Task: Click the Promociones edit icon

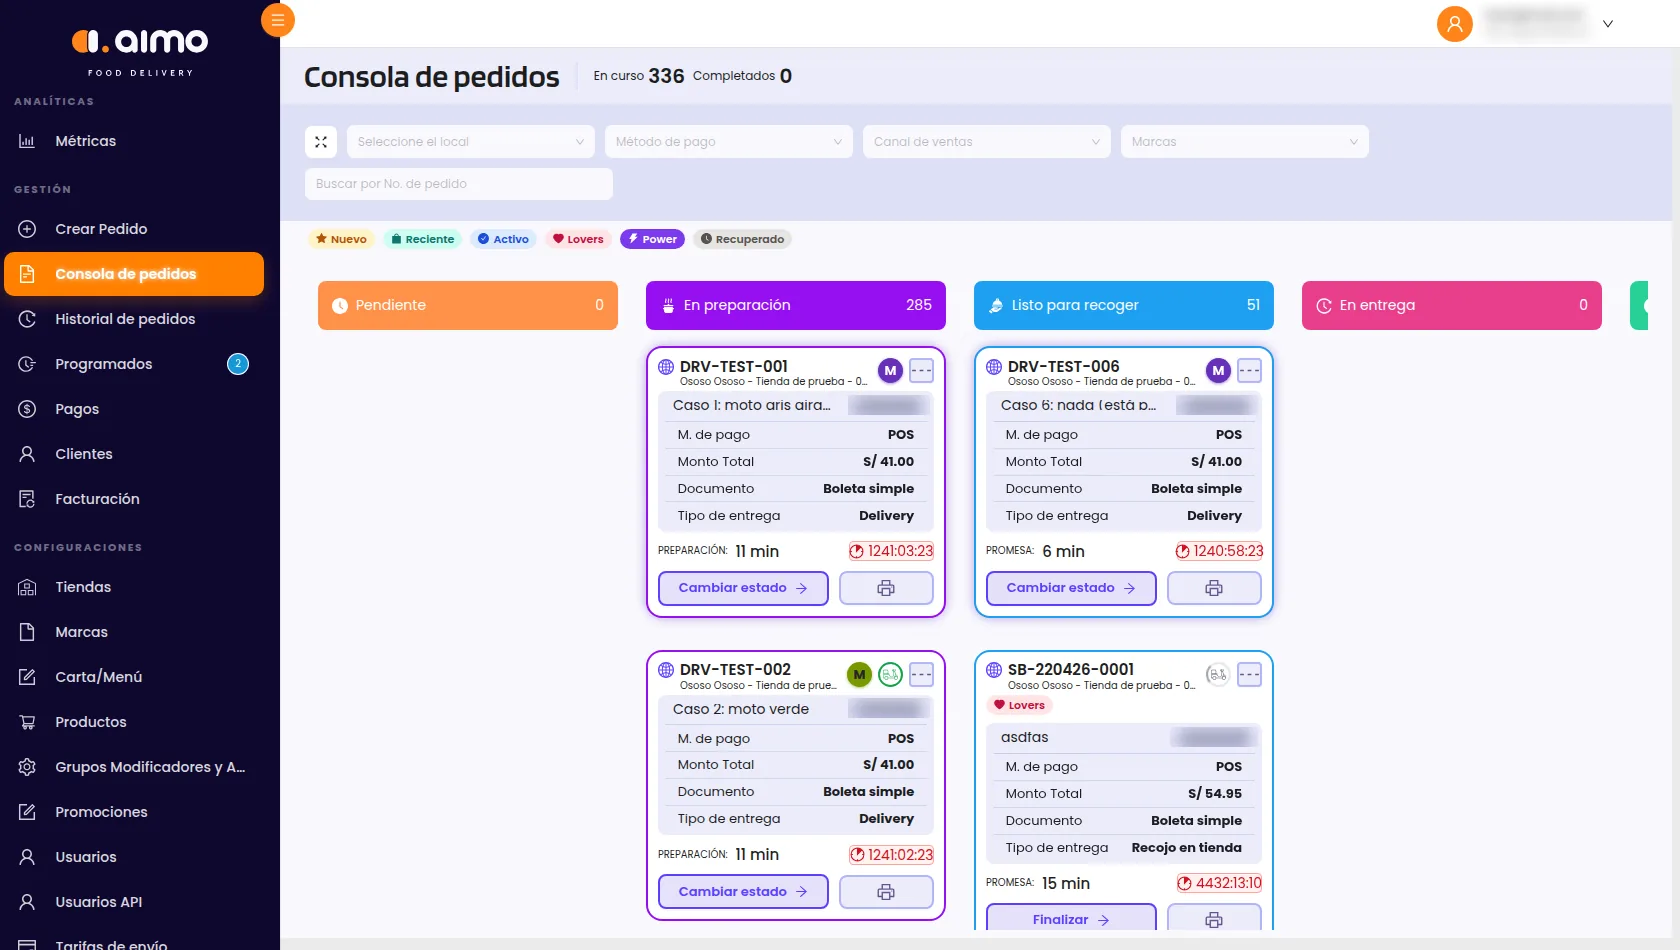Action: [27, 812]
